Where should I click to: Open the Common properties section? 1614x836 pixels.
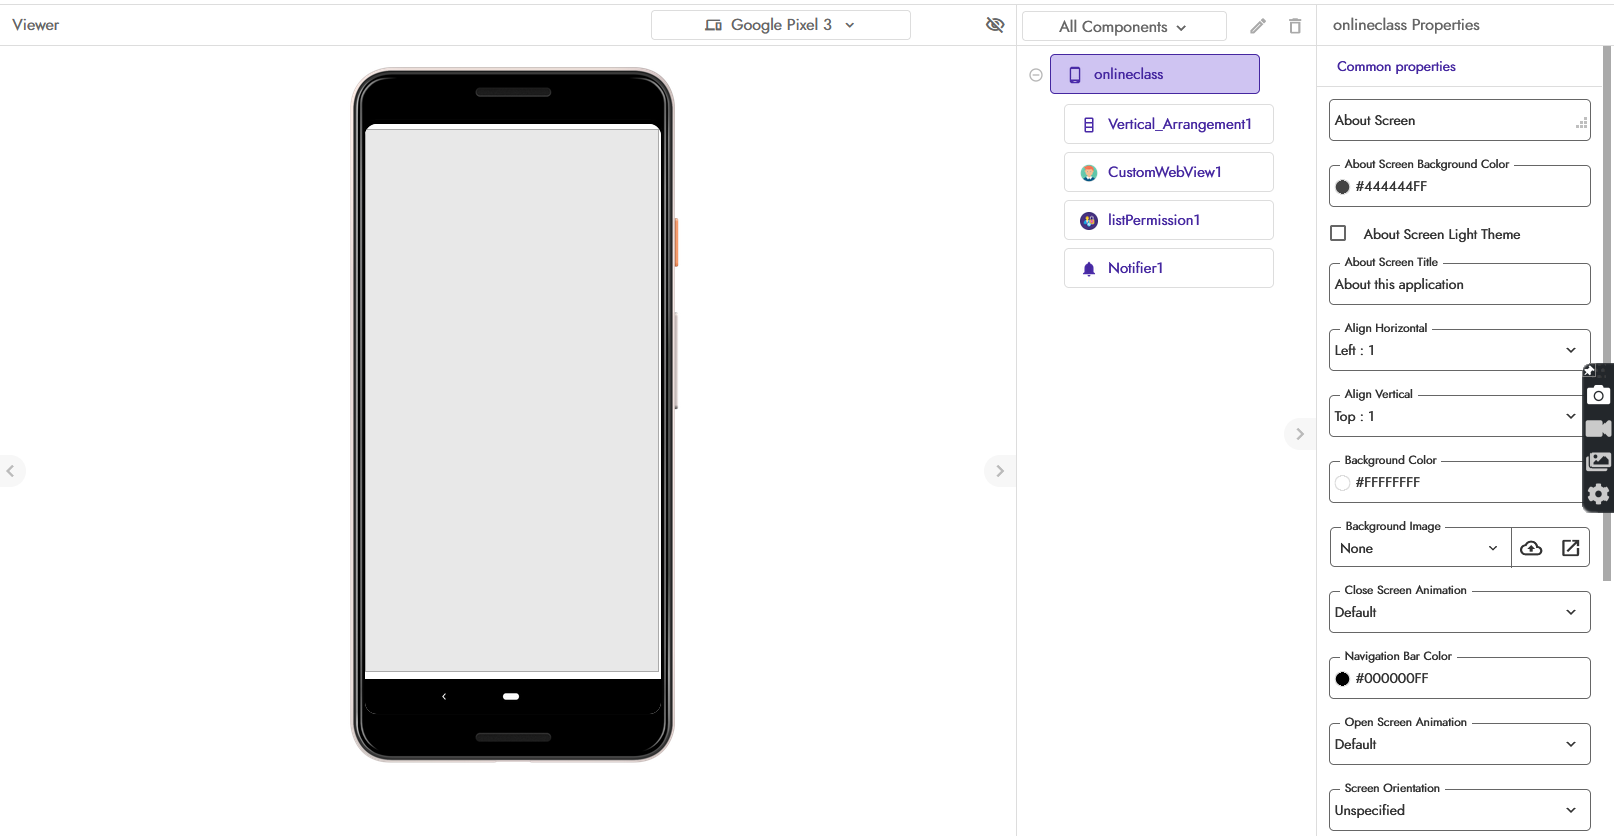[x=1396, y=67]
